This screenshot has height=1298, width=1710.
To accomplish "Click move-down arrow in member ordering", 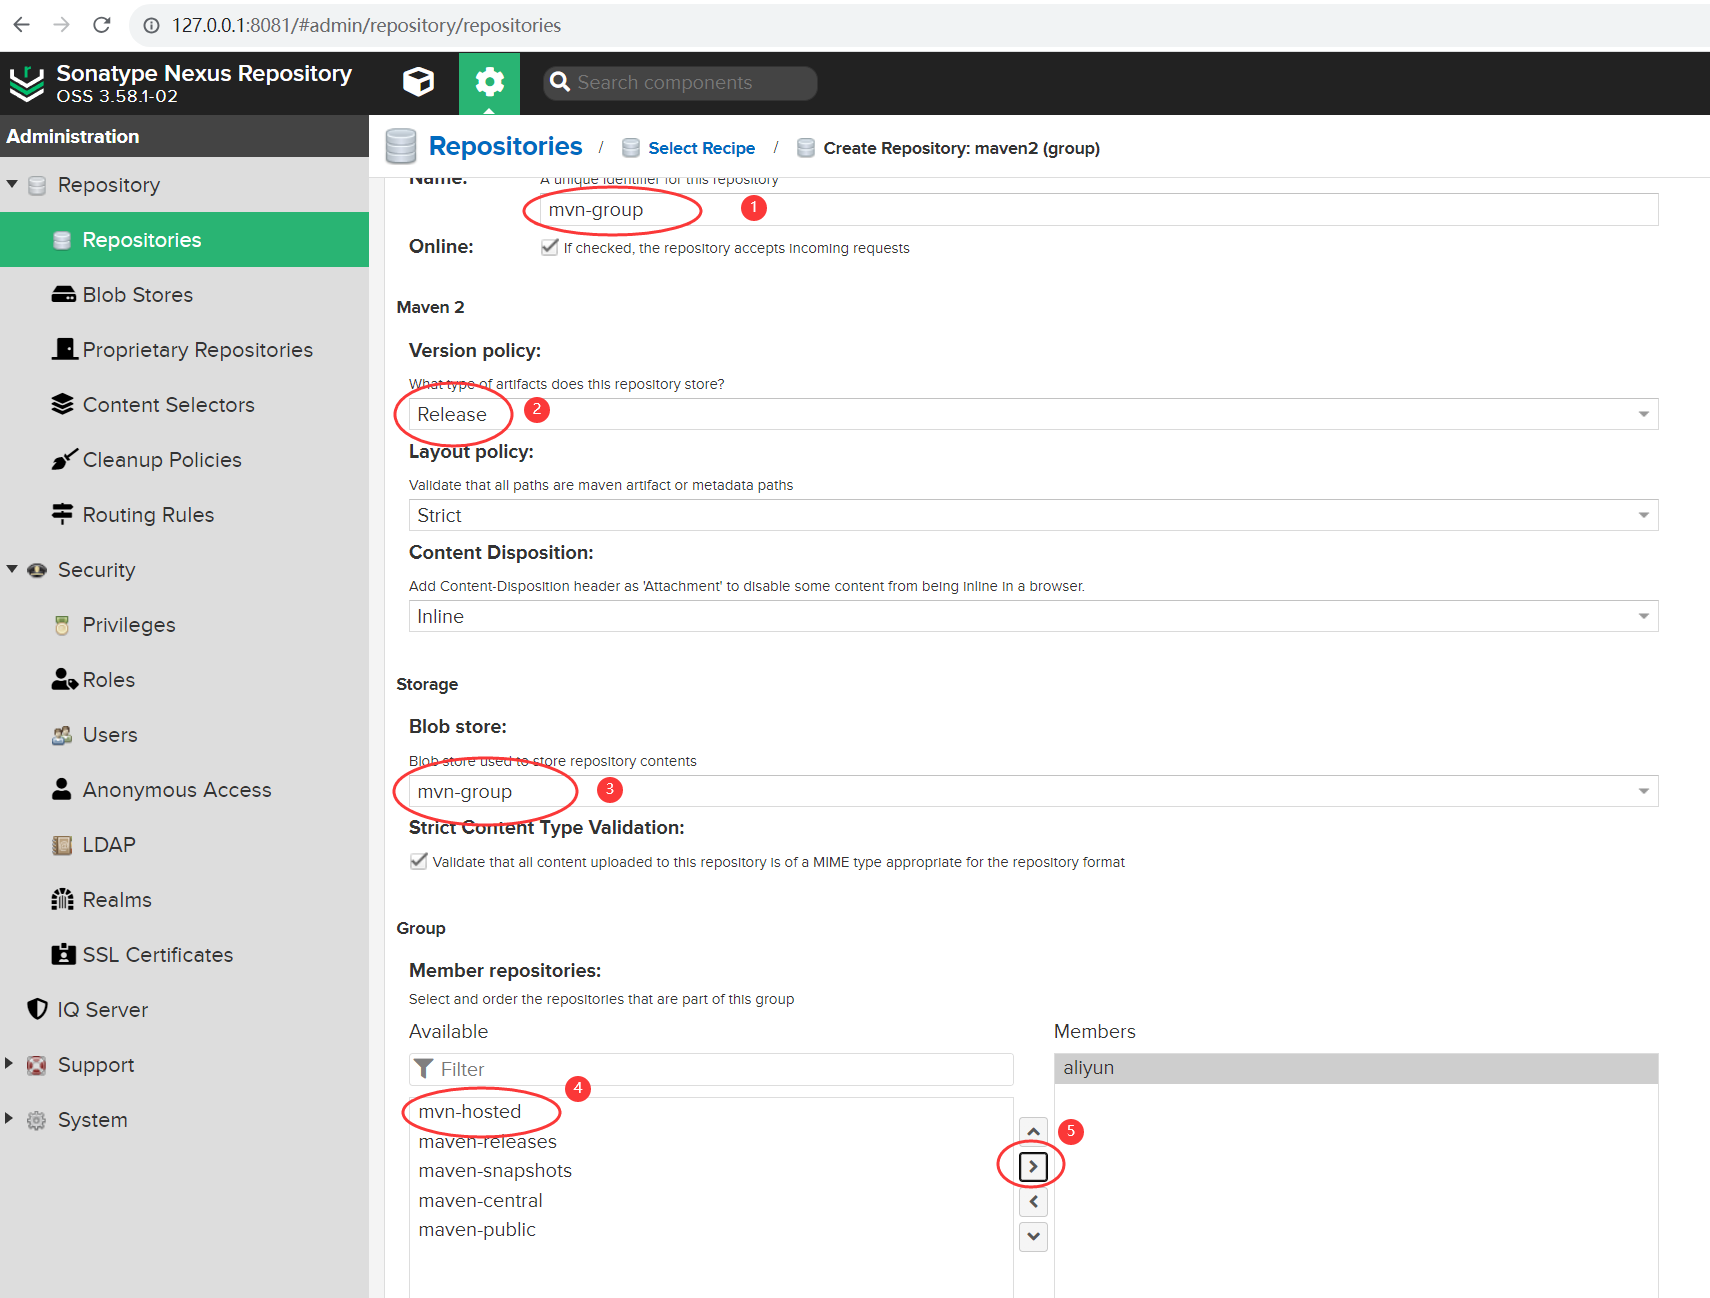I will click(x=1033, y=1236).
